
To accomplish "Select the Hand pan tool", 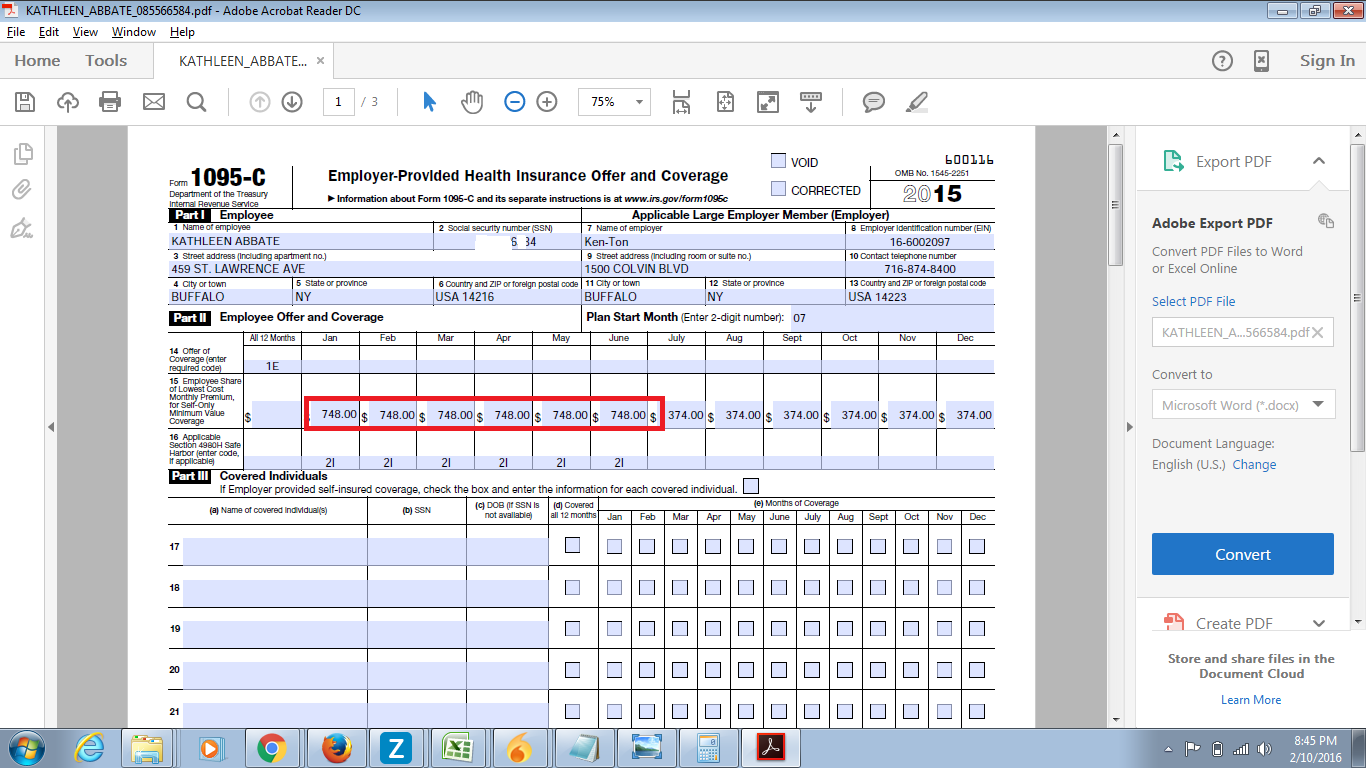I will click(472, 101).
